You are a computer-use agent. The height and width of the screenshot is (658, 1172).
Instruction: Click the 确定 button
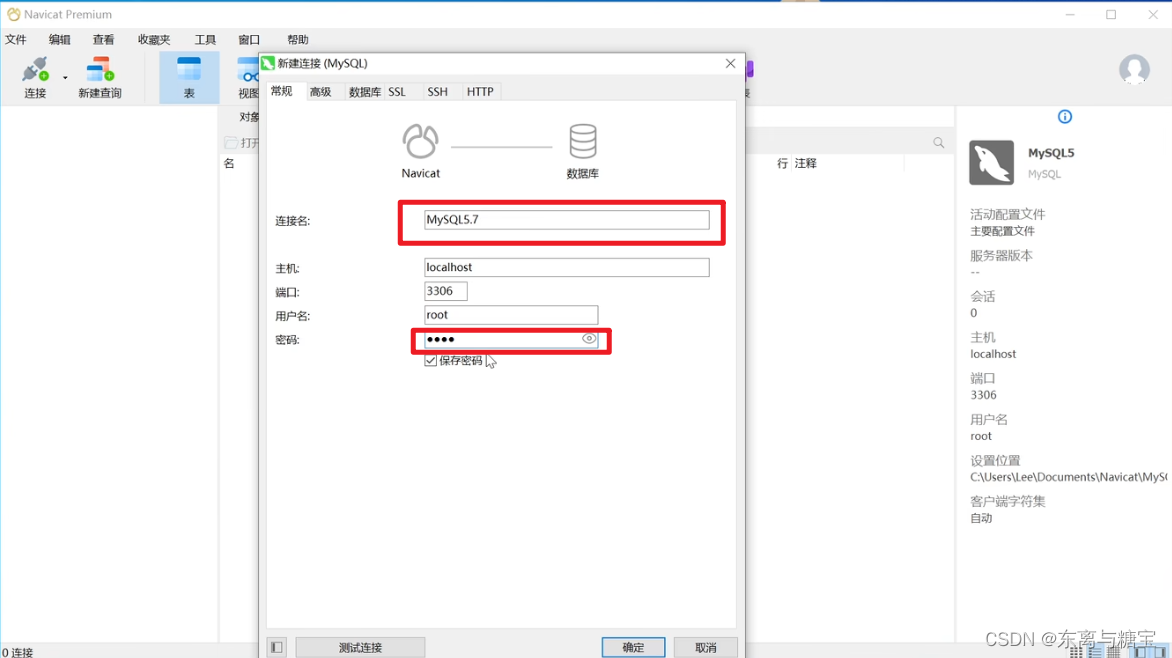633,648
